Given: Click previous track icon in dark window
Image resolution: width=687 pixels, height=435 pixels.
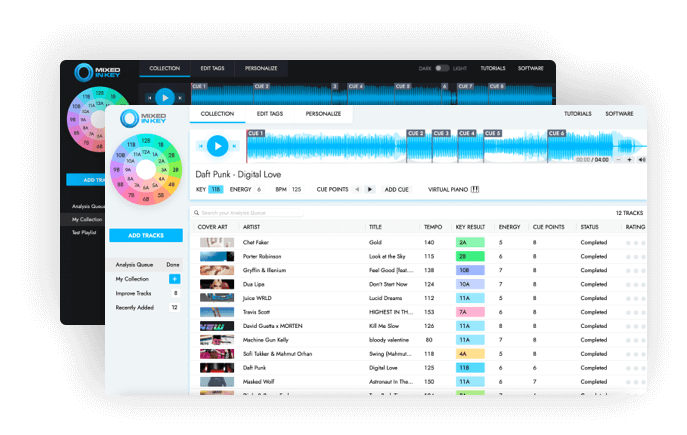Looking at the screenshot, I should 149,98.
